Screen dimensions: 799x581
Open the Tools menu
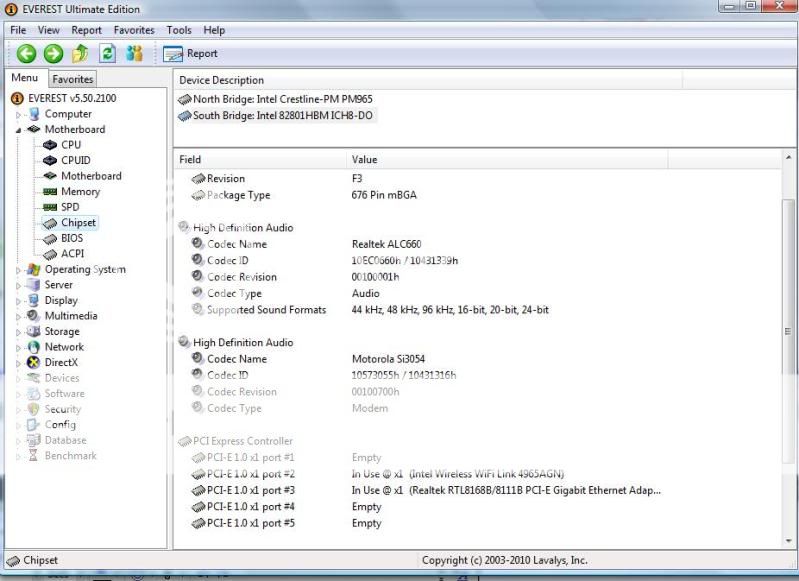tap(179, 30)
